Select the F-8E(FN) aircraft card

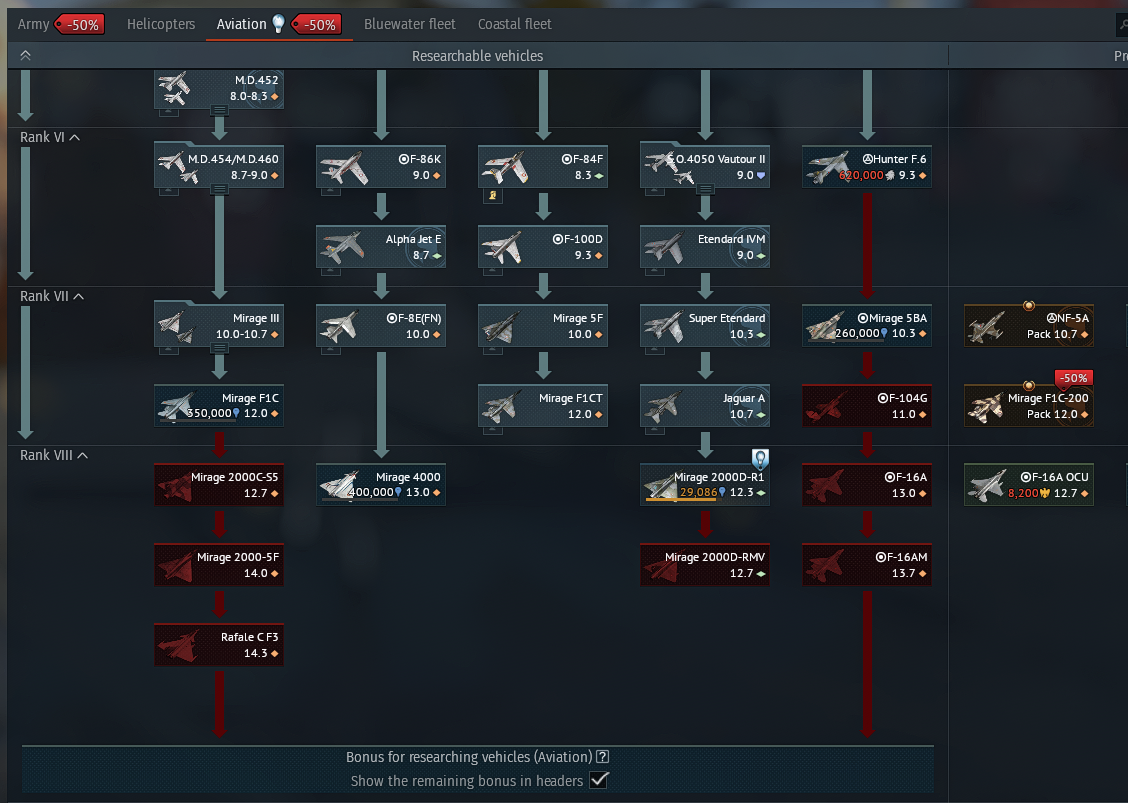(x=381, y=325)
